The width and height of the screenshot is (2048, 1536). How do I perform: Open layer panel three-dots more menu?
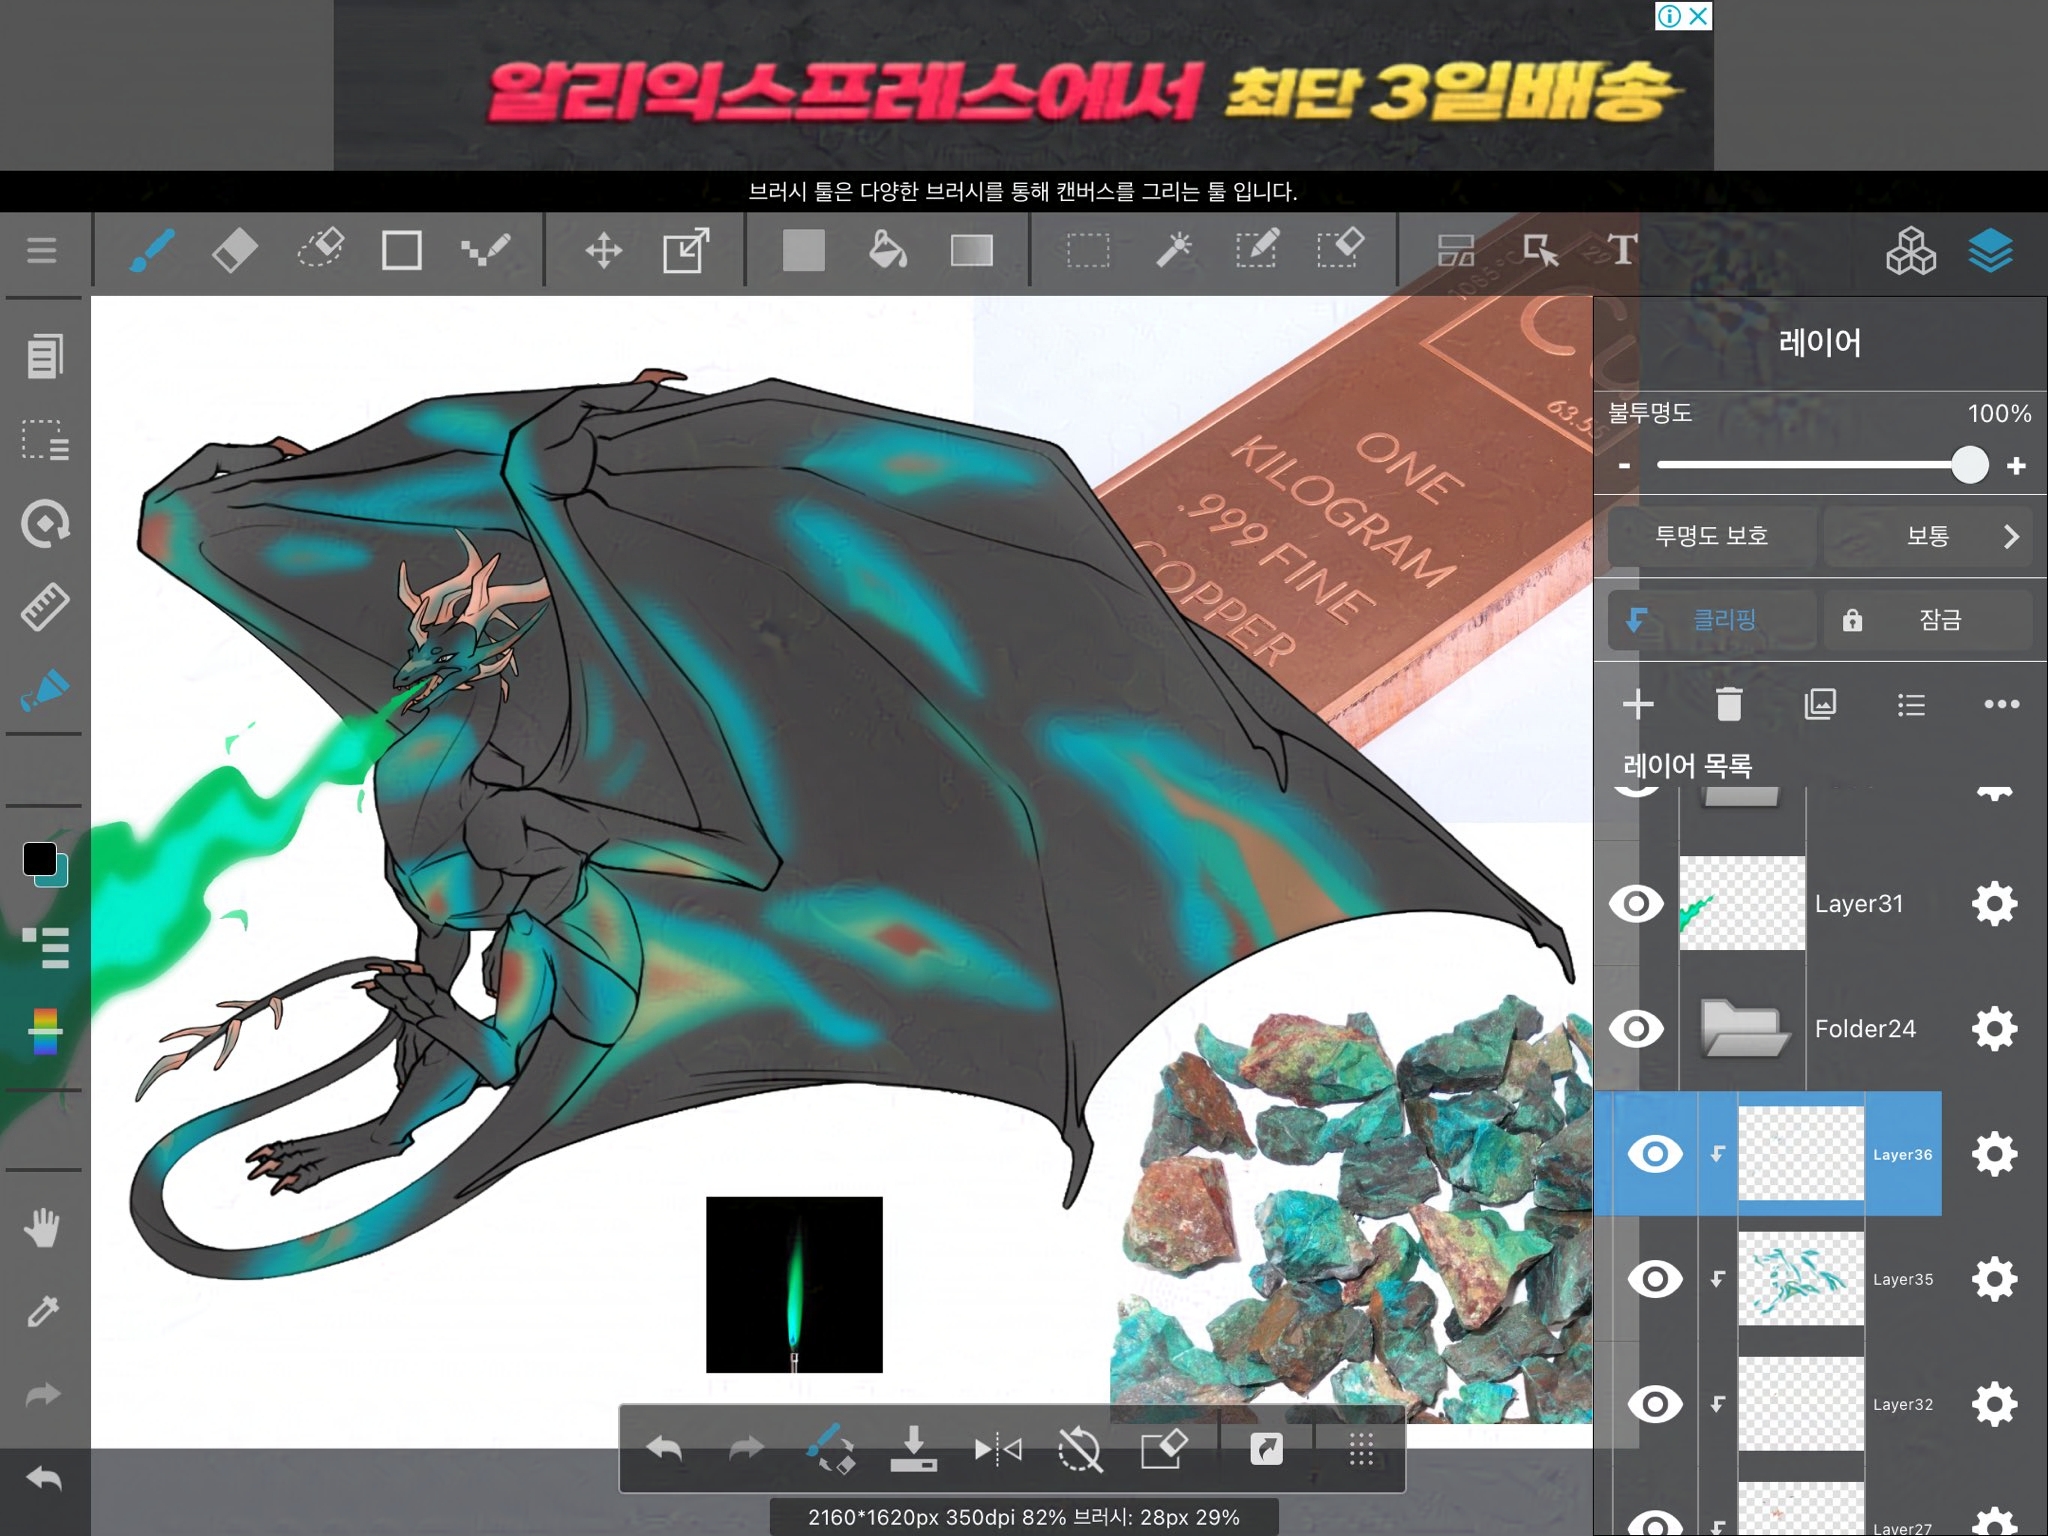click(2001, 704)
